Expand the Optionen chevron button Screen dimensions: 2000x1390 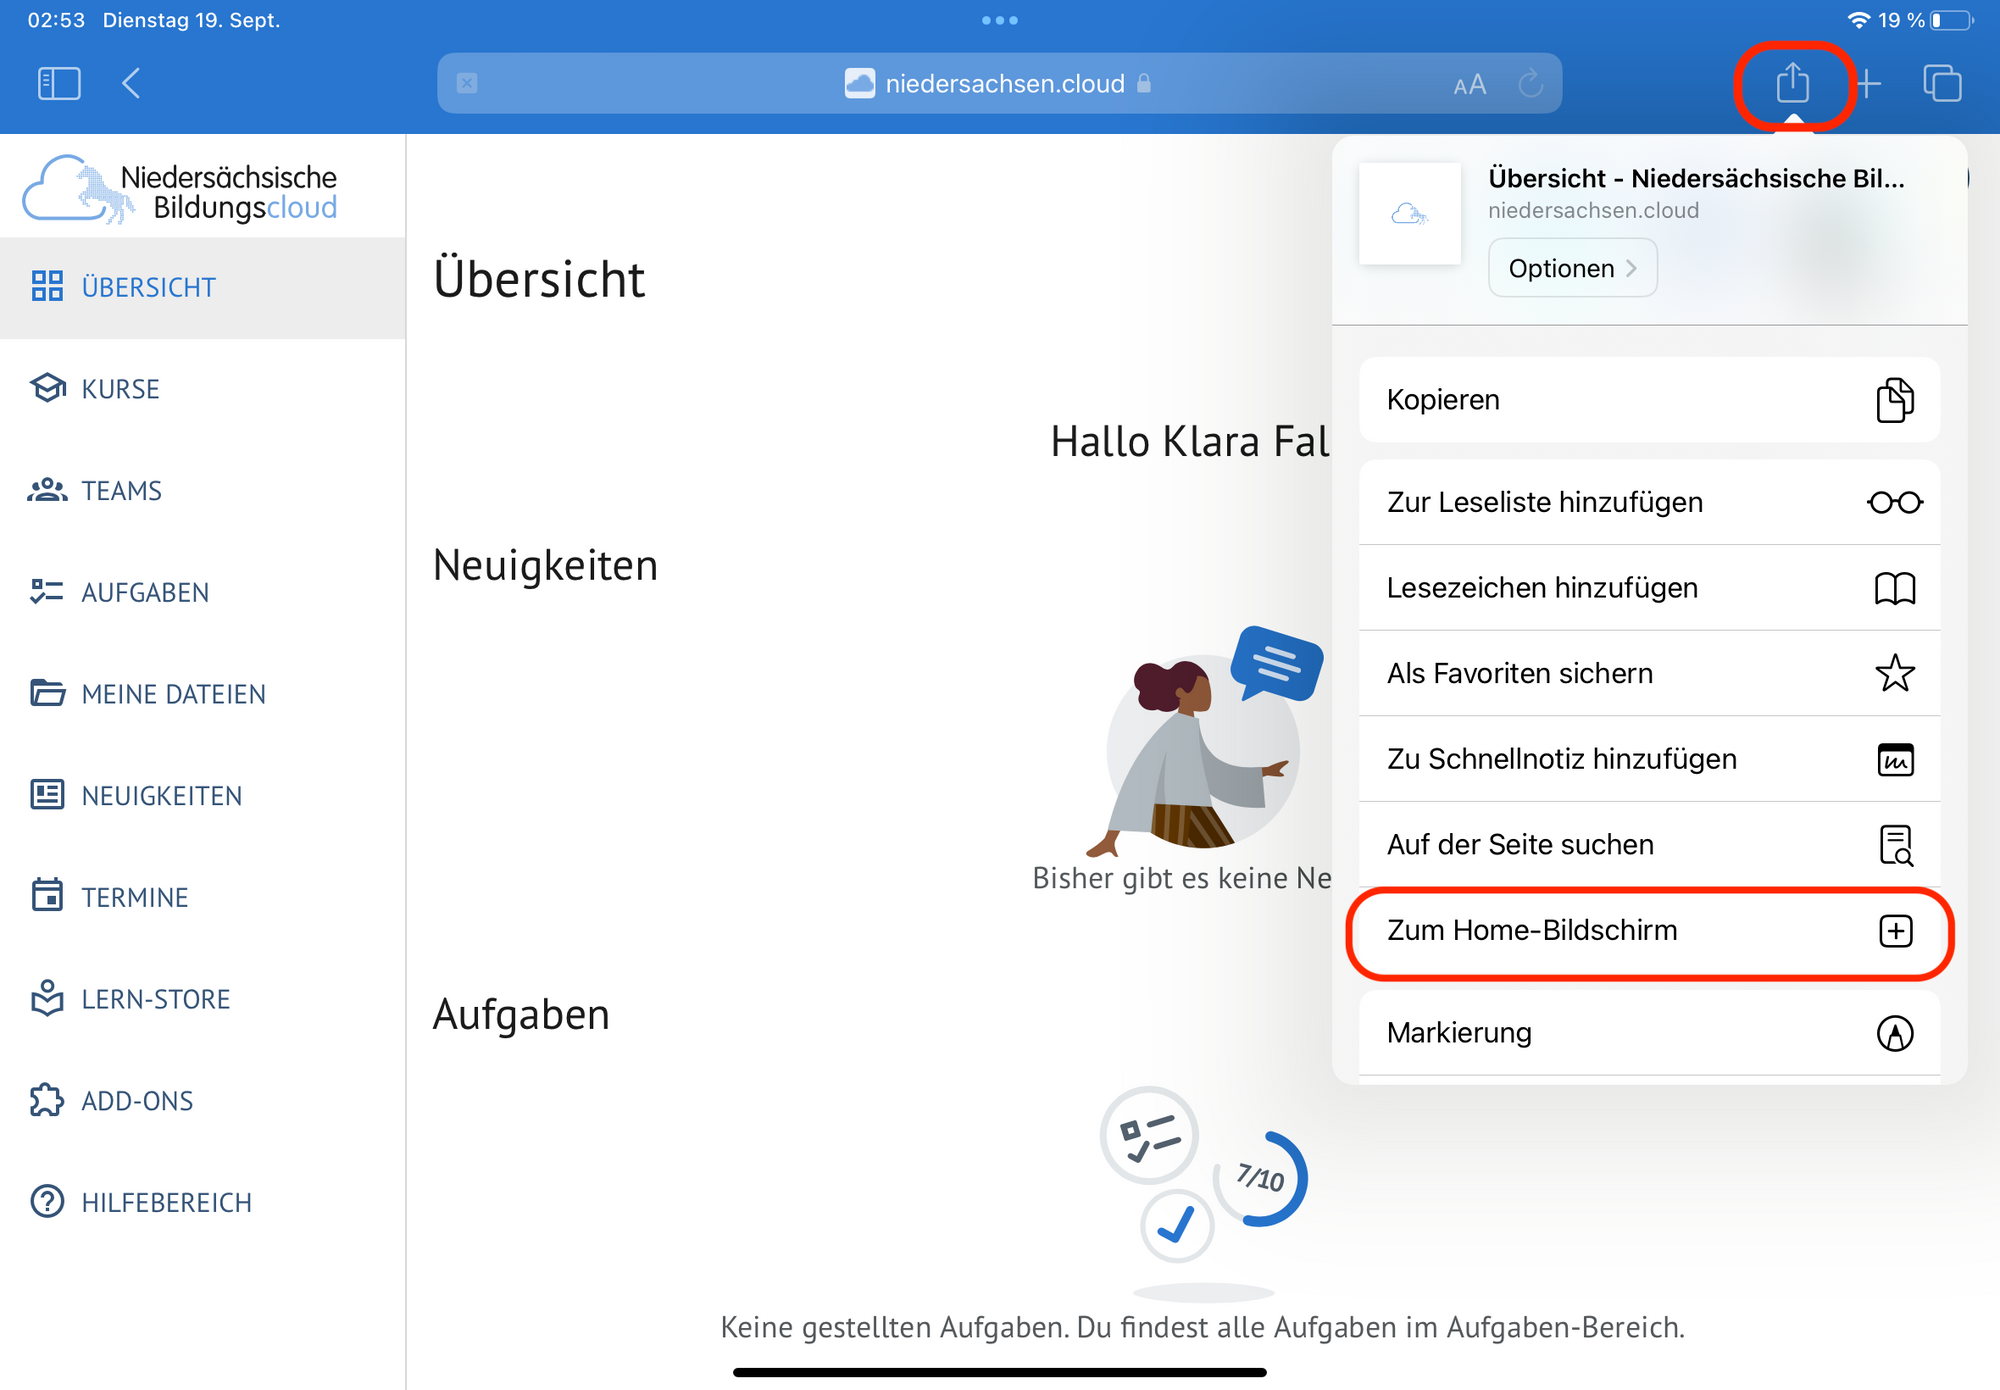coord(1572,268)
